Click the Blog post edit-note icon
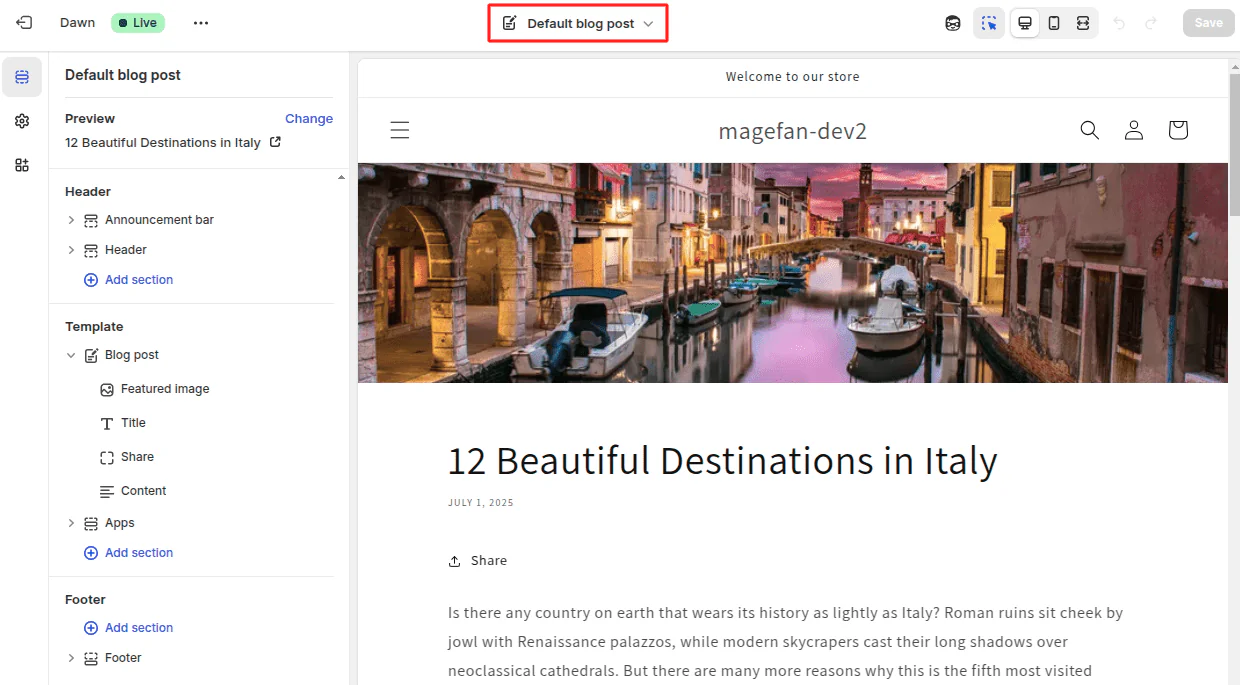The height and width of the screenshot is (685, 1240). (91, 355)
